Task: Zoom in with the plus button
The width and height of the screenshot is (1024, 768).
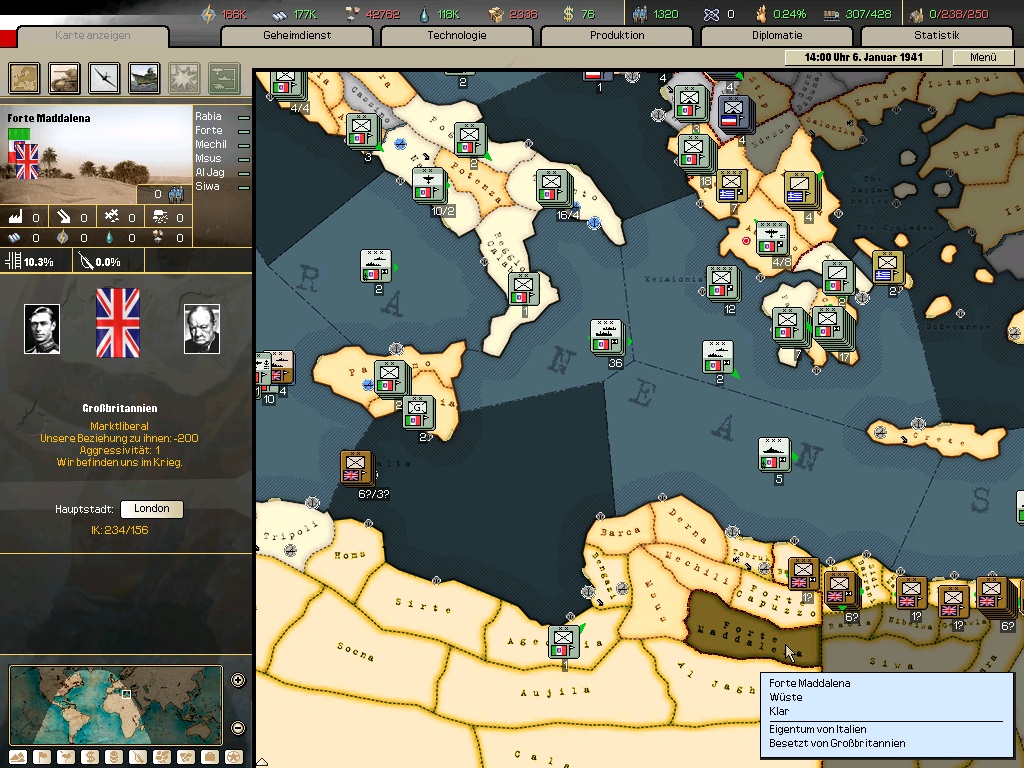Action: 238,681
